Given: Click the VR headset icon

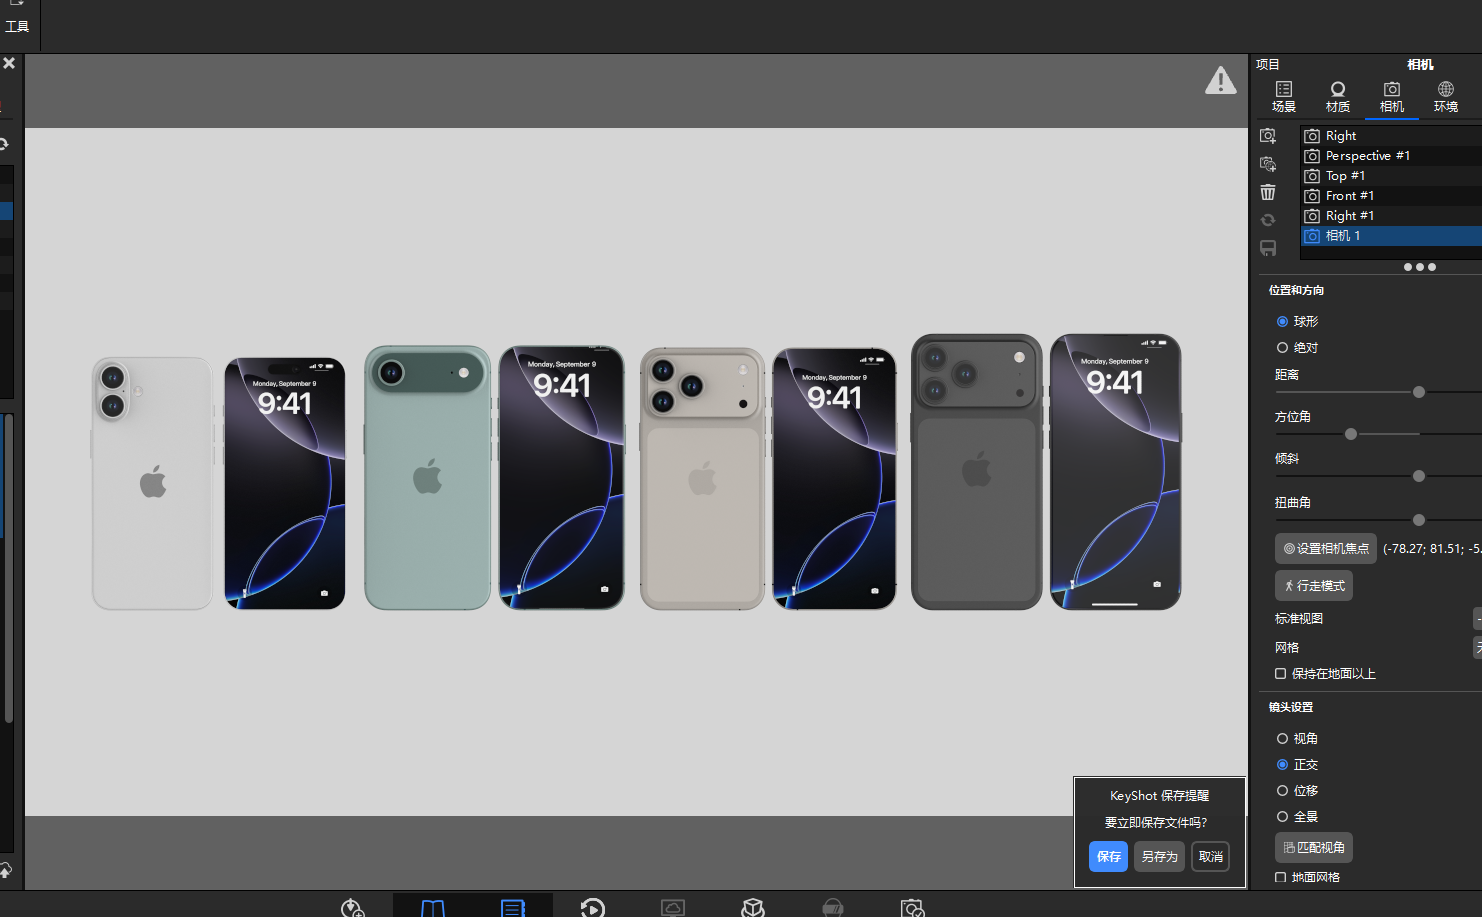Looking at the screenshot, I should [833, 908].
